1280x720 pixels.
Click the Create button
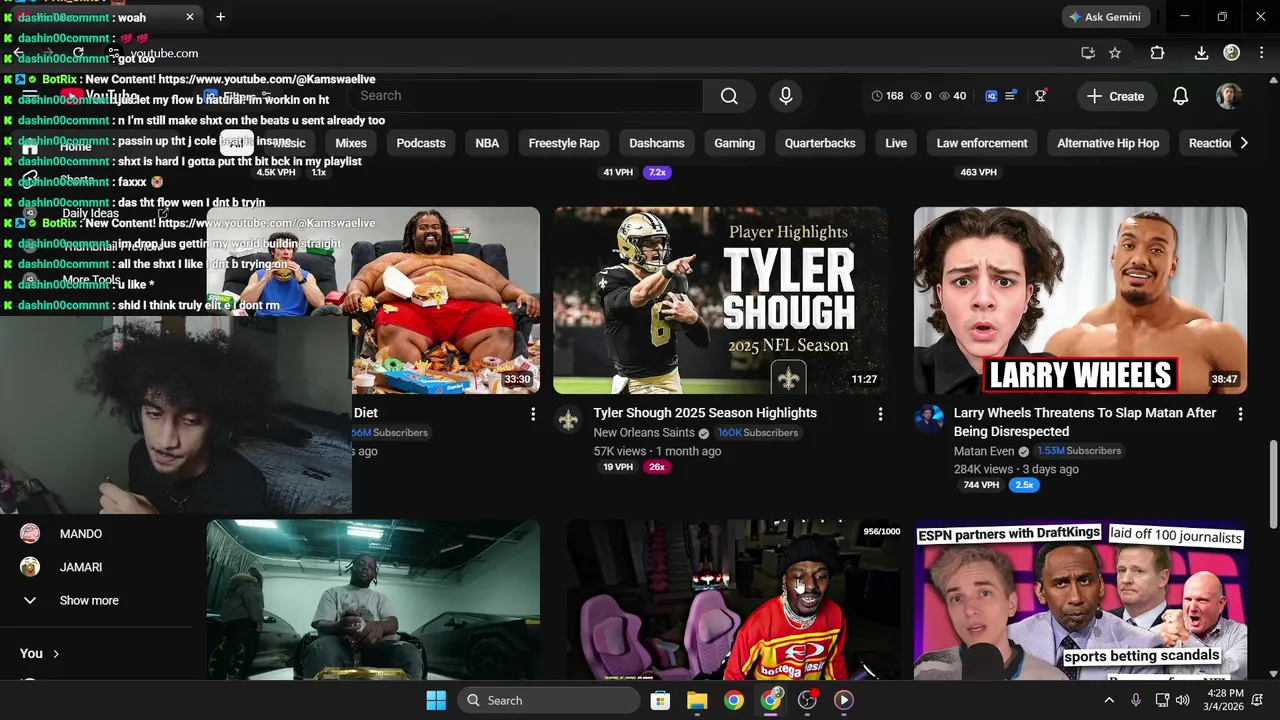point(1116,96)
